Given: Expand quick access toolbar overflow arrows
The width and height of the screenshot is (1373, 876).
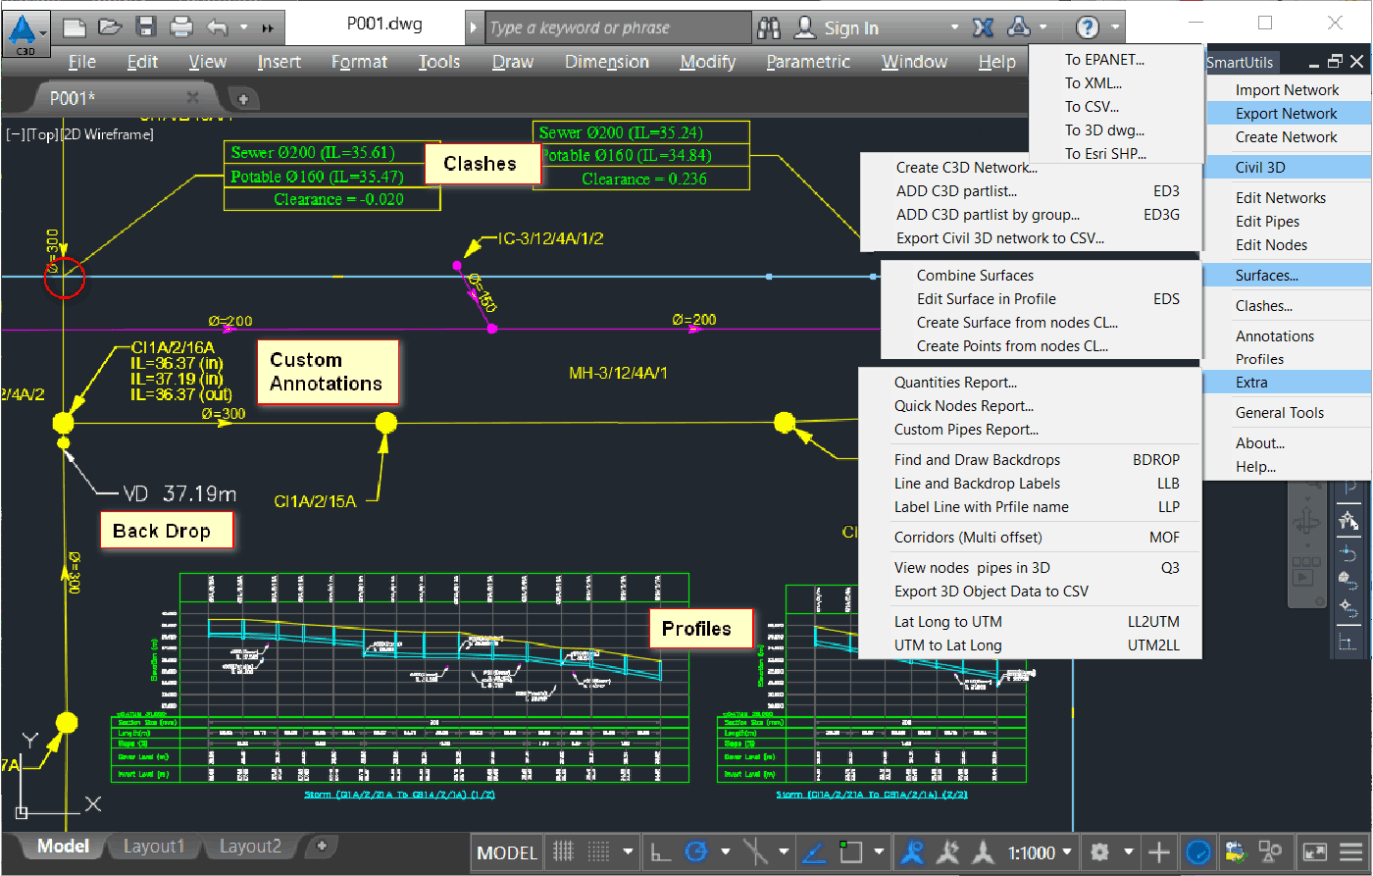Looking at the screenshot, I should click(267, 28).
